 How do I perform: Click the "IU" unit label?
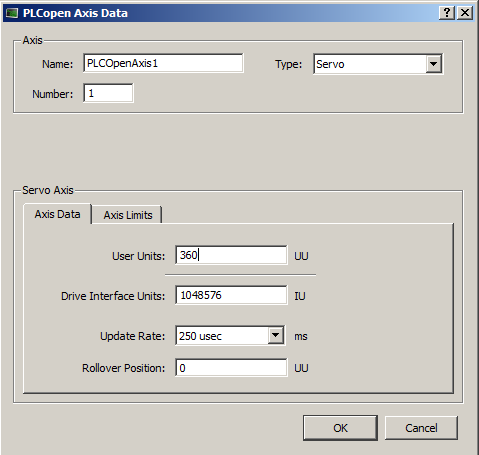pyautogui.click(x=300, y=296)
